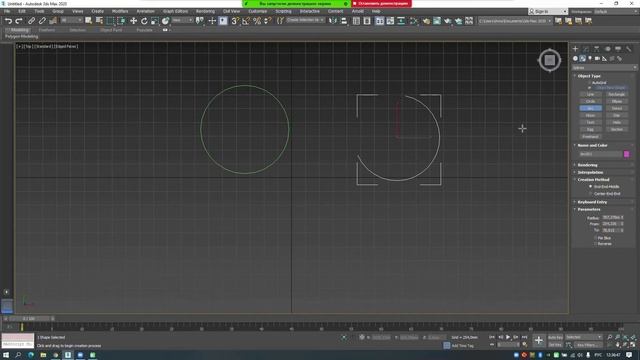
Task: Open the Rendering menu
Action: (205, 11)
